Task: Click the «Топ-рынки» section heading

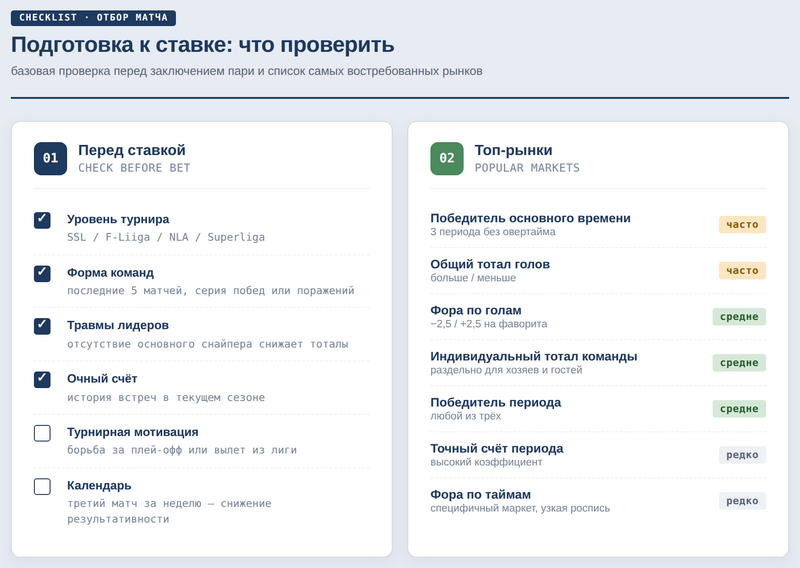Action: (513, 150)
